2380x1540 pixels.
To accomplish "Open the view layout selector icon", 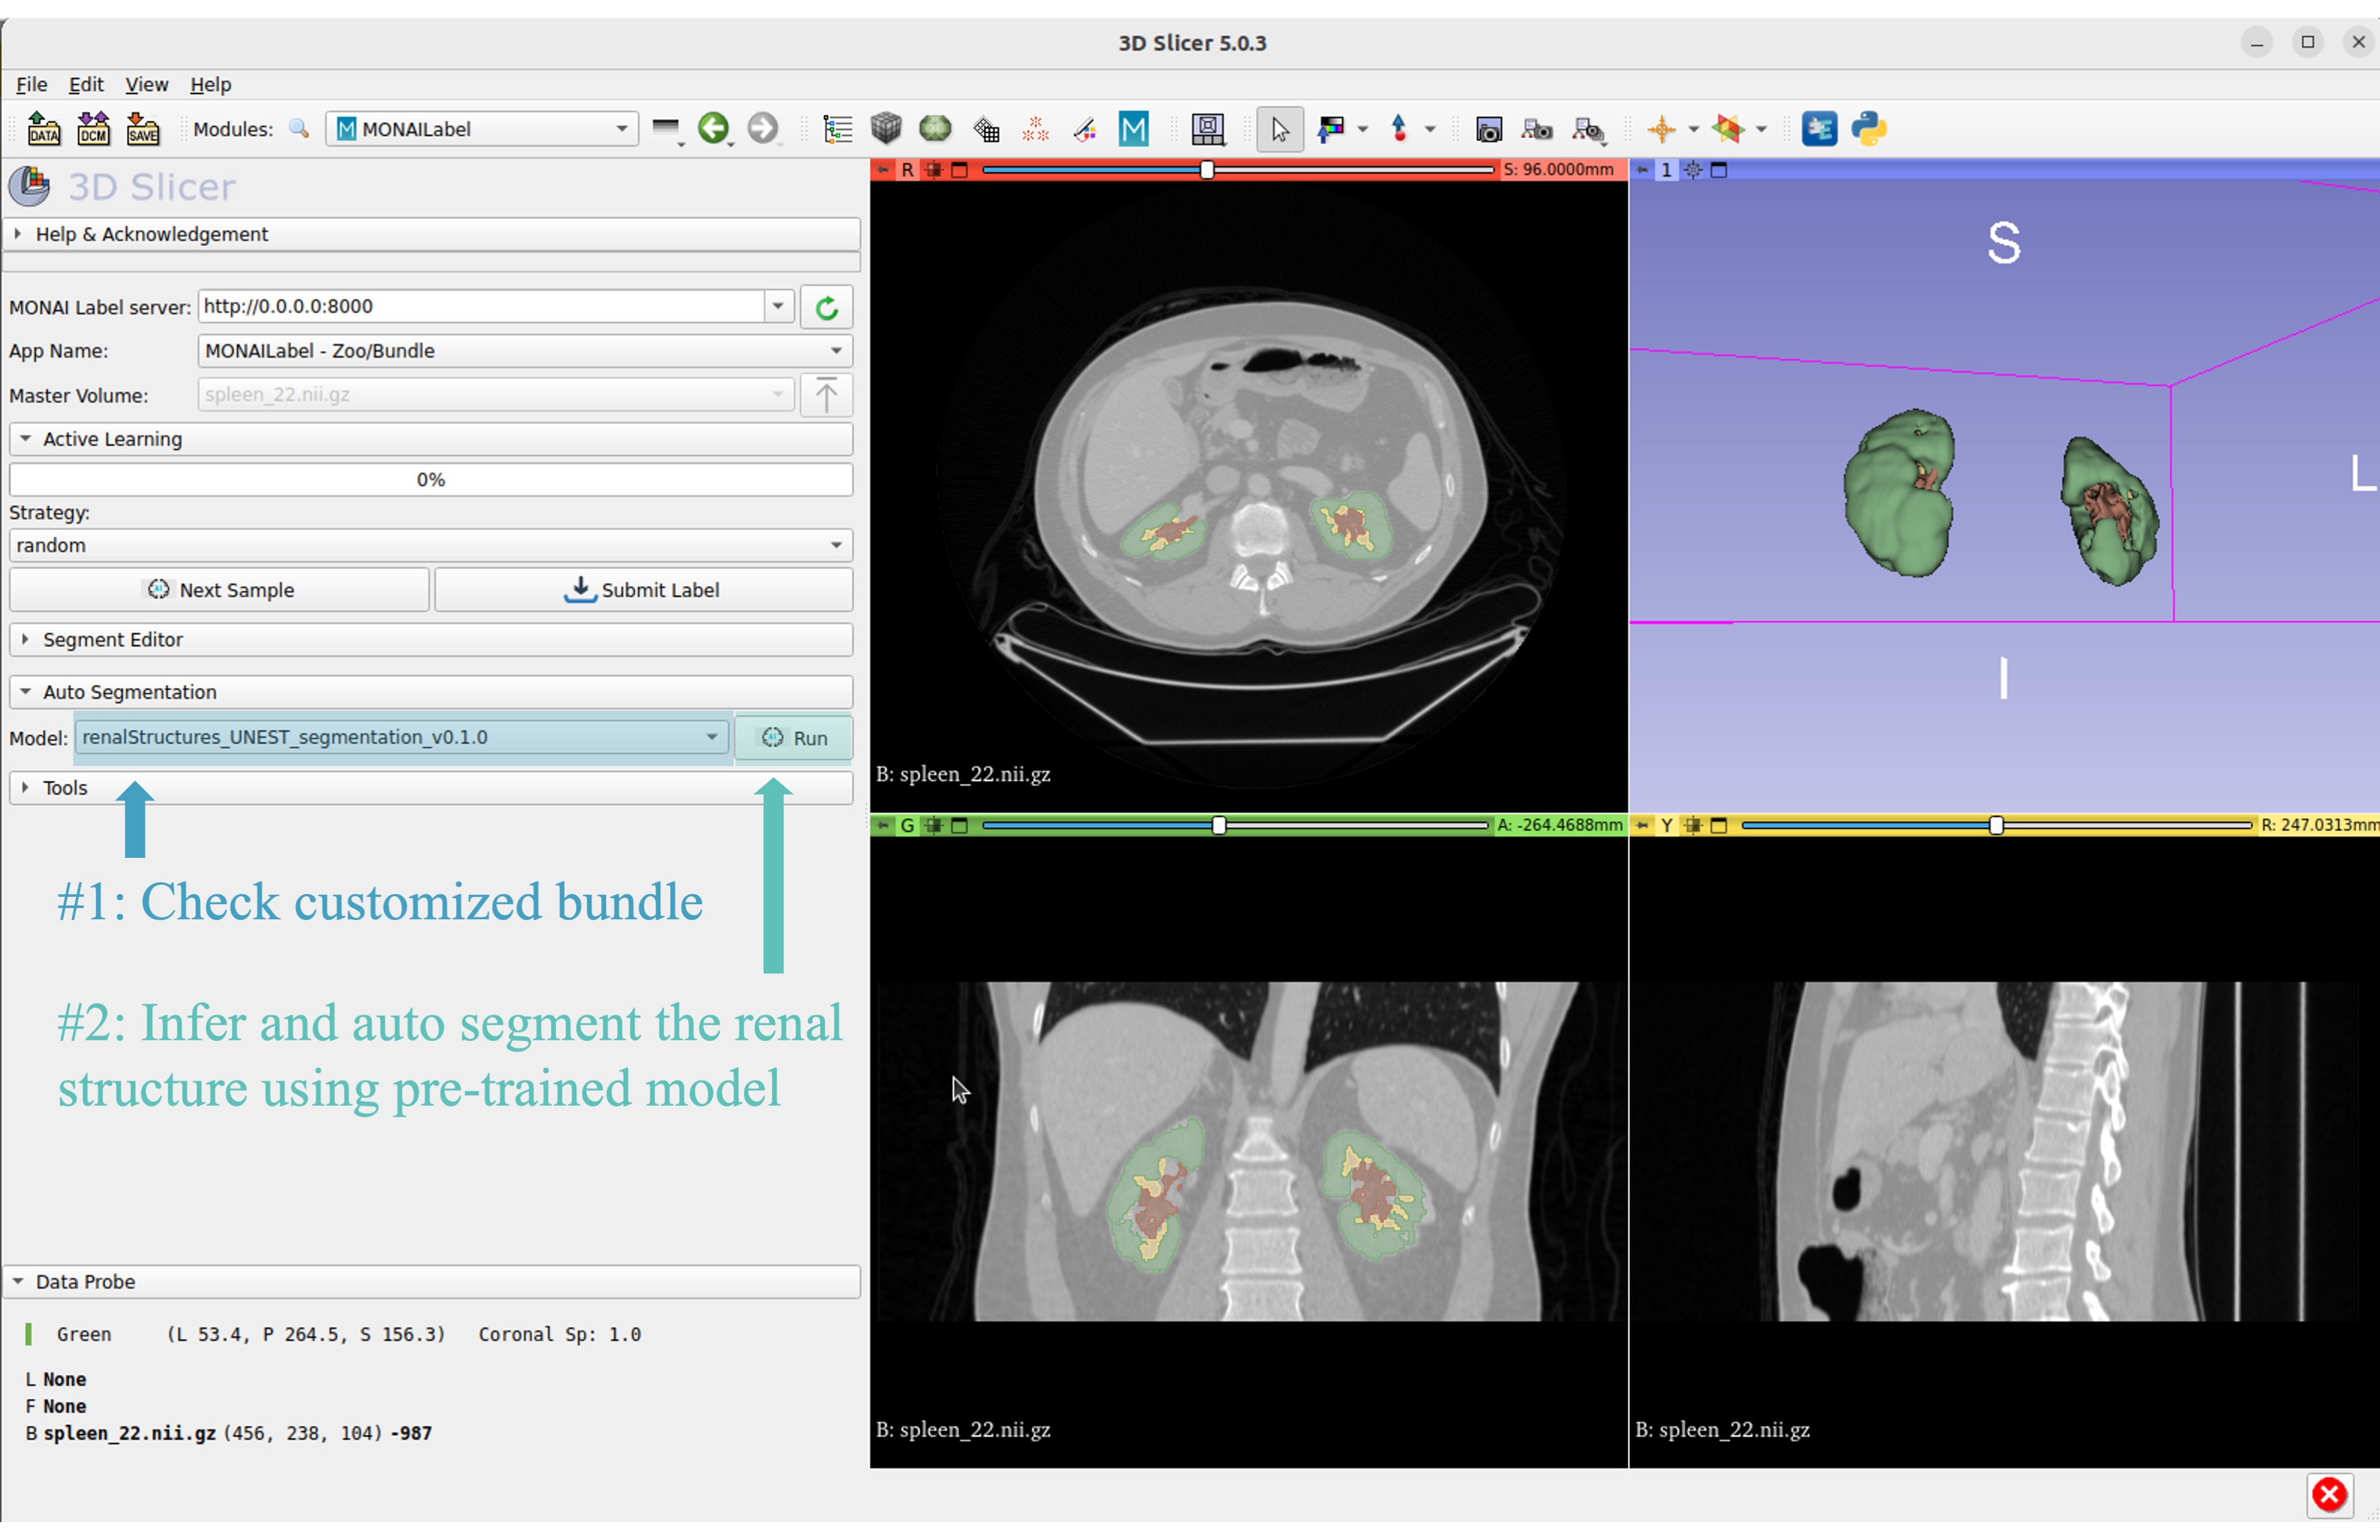I will [x=1208, y=129].
